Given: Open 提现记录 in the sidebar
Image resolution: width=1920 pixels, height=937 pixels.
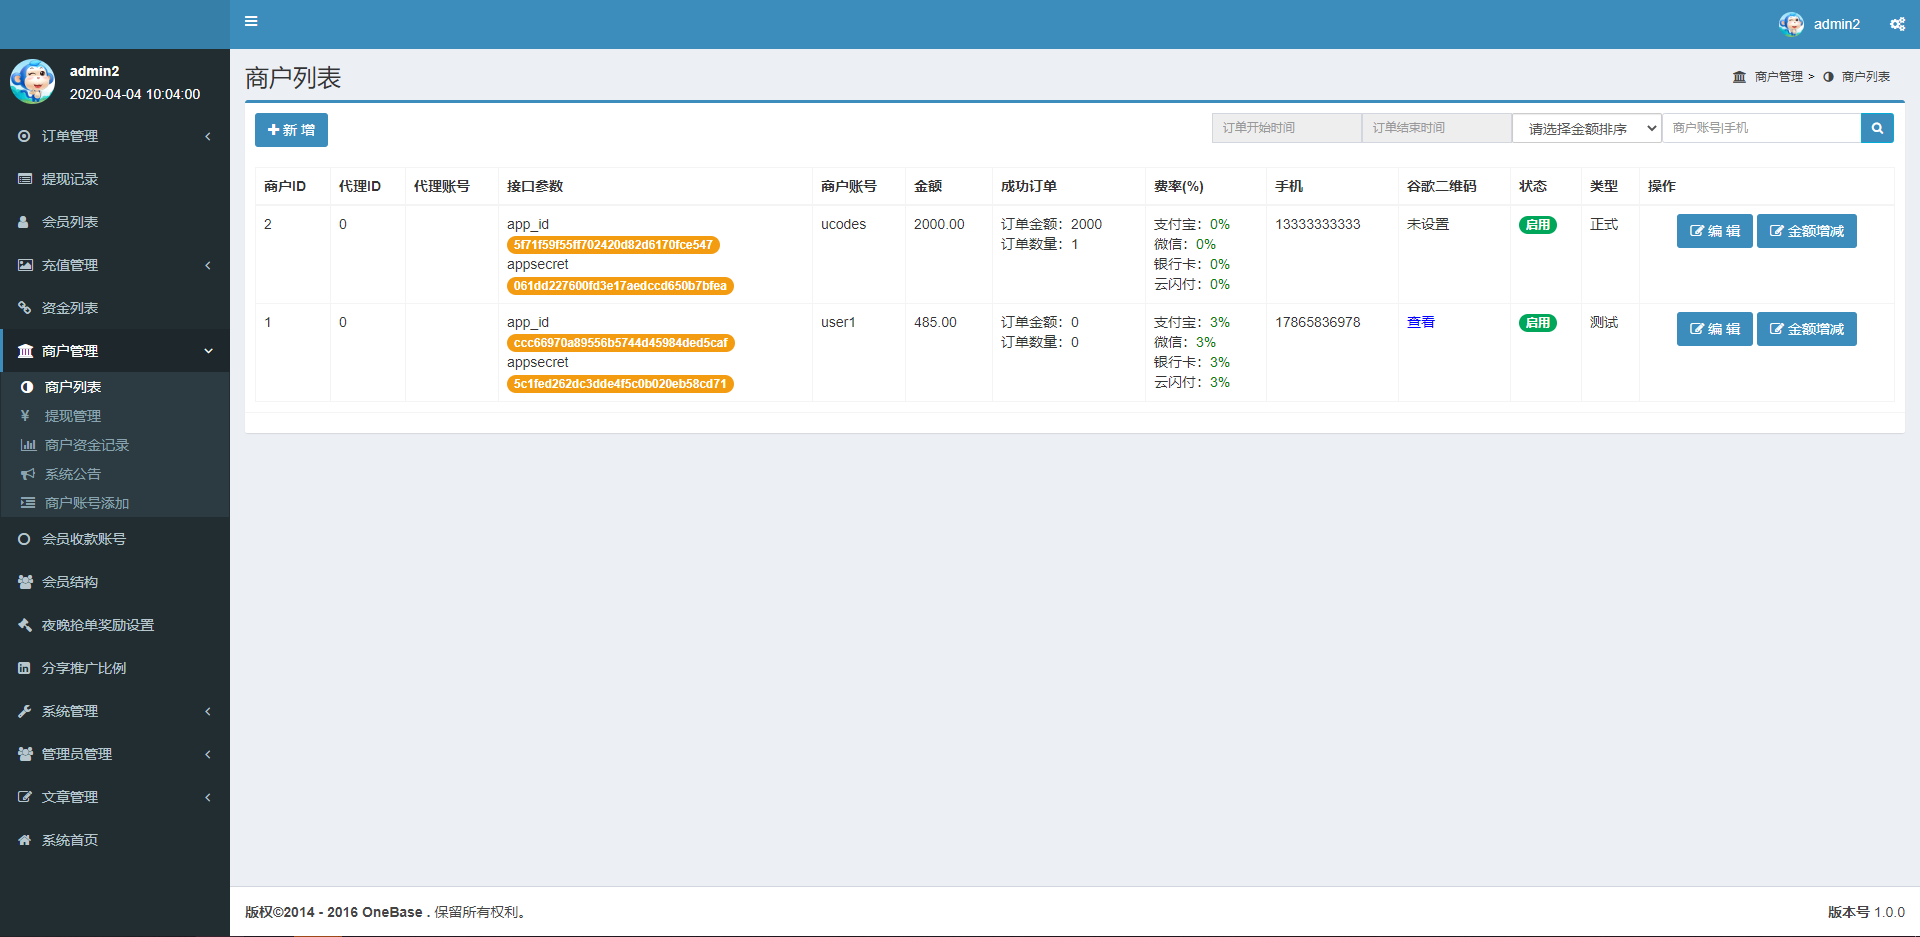Looking at the screenshot, I should point(70,179).
